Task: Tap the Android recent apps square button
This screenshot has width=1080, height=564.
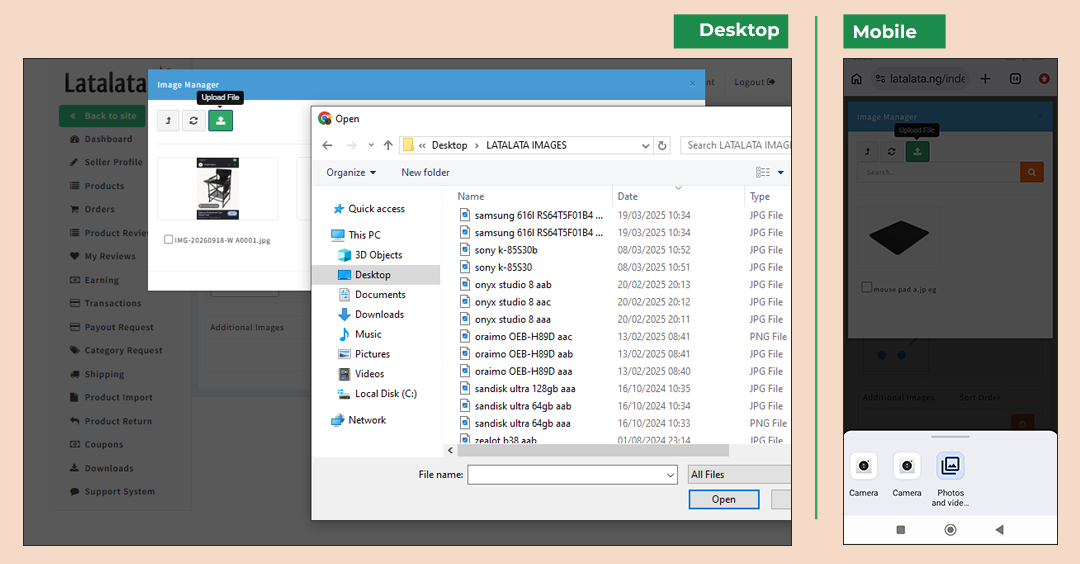Action: click(900, 530)
